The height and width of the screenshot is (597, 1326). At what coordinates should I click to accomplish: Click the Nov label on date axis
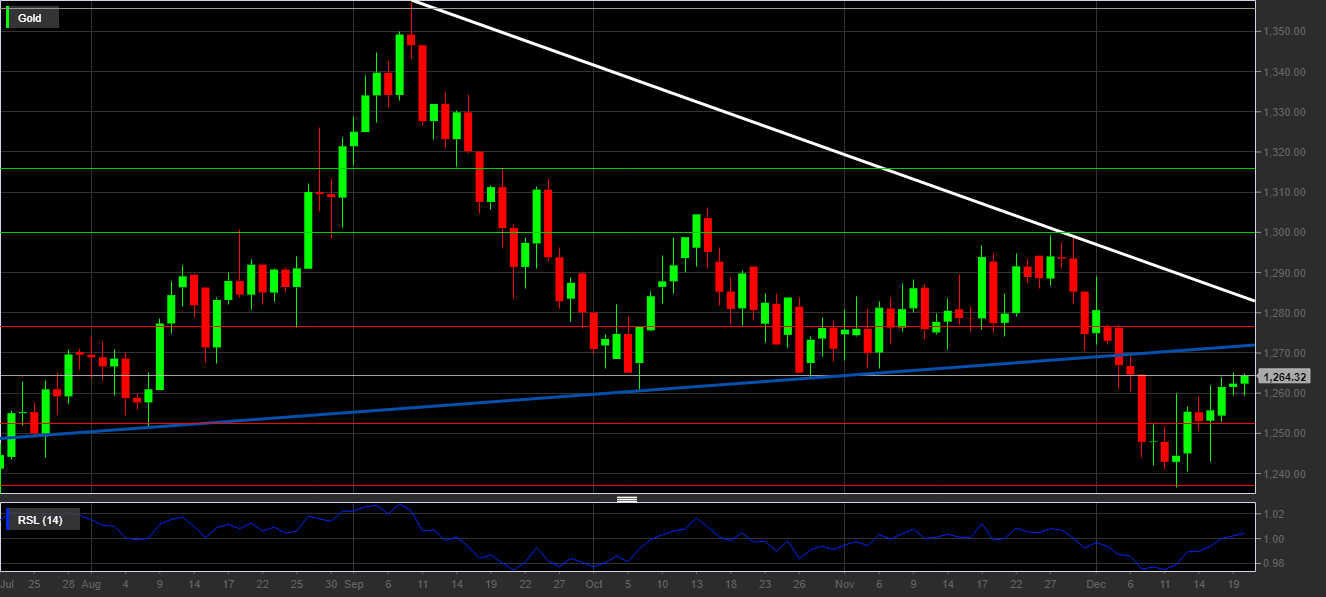(x=845, y=583)
